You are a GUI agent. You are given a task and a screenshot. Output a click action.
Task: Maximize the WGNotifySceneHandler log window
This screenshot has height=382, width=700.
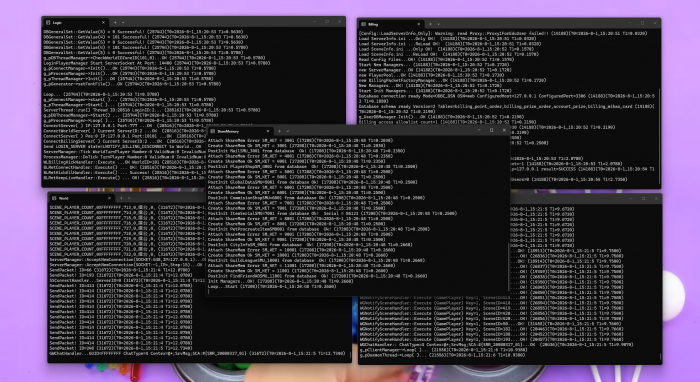coord(643,199)
